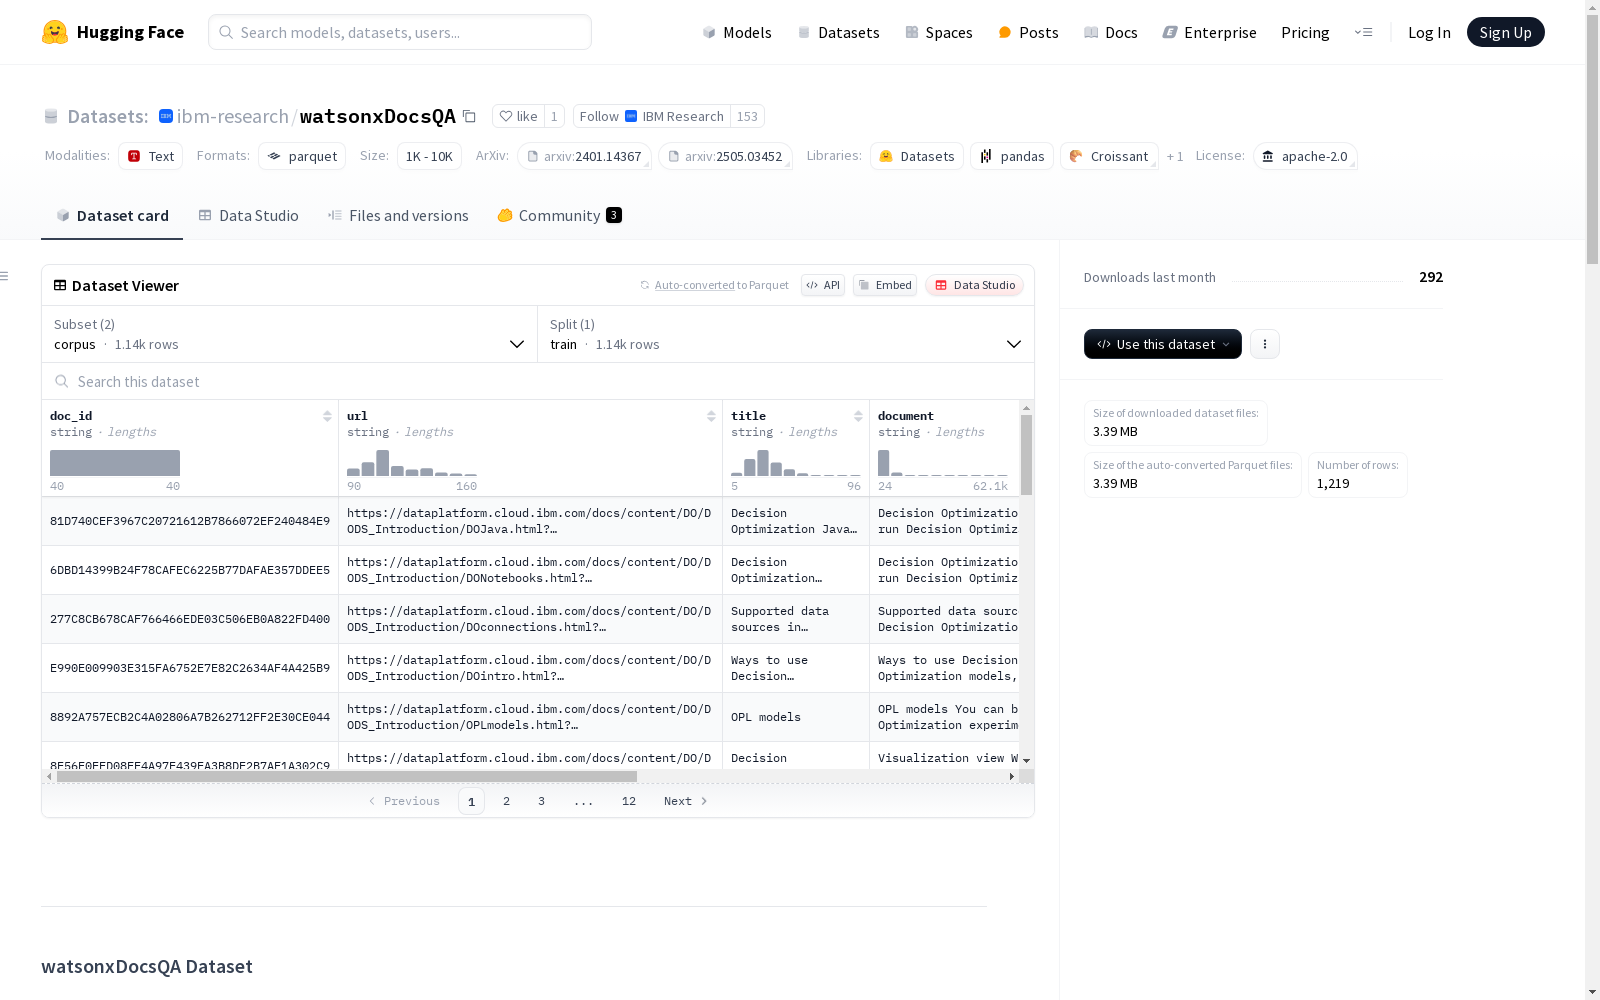This screenshot has width=1600, height=1000.
Task: Click the Hugging Face logo icon
Action: tap(55, 32)
